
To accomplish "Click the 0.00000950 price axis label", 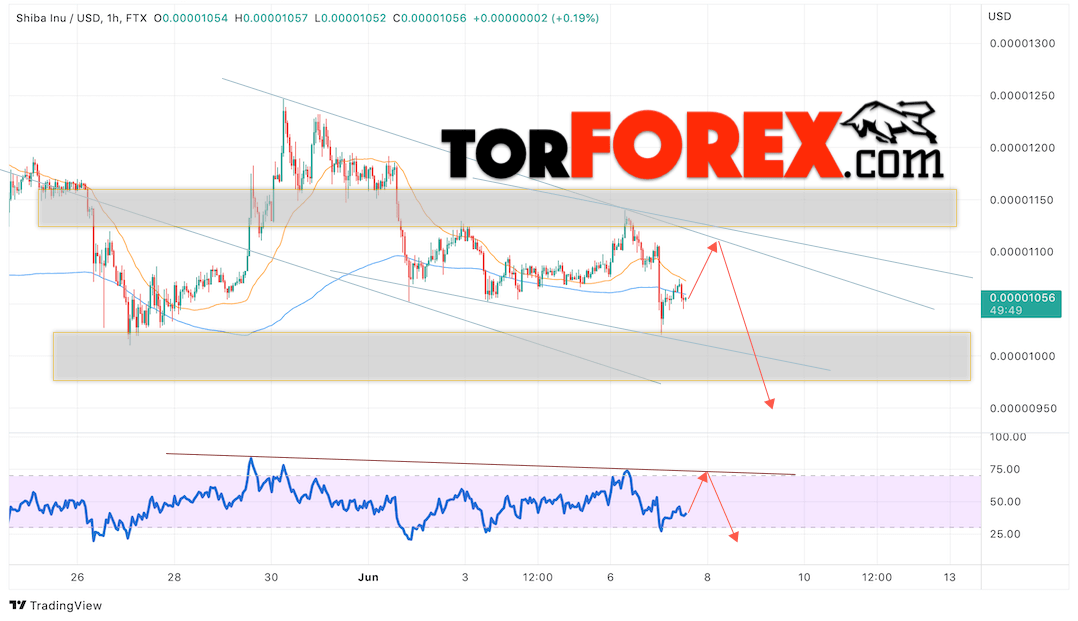I will point(1023,408).
